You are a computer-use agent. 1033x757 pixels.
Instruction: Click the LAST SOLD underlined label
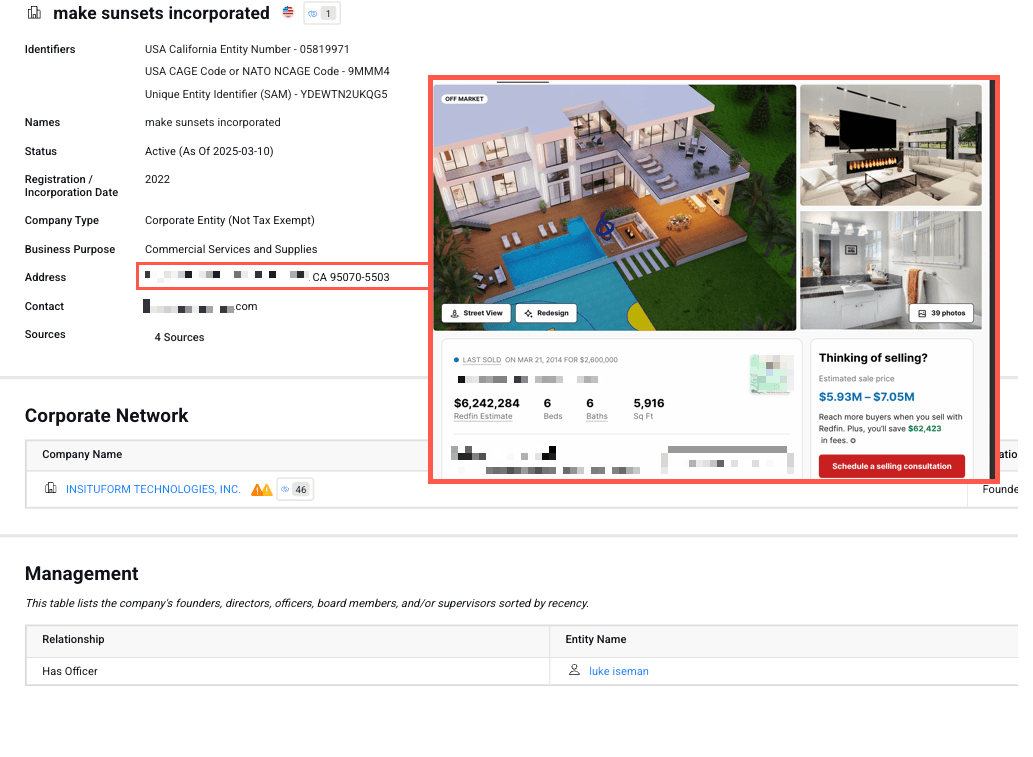[480, 360]
